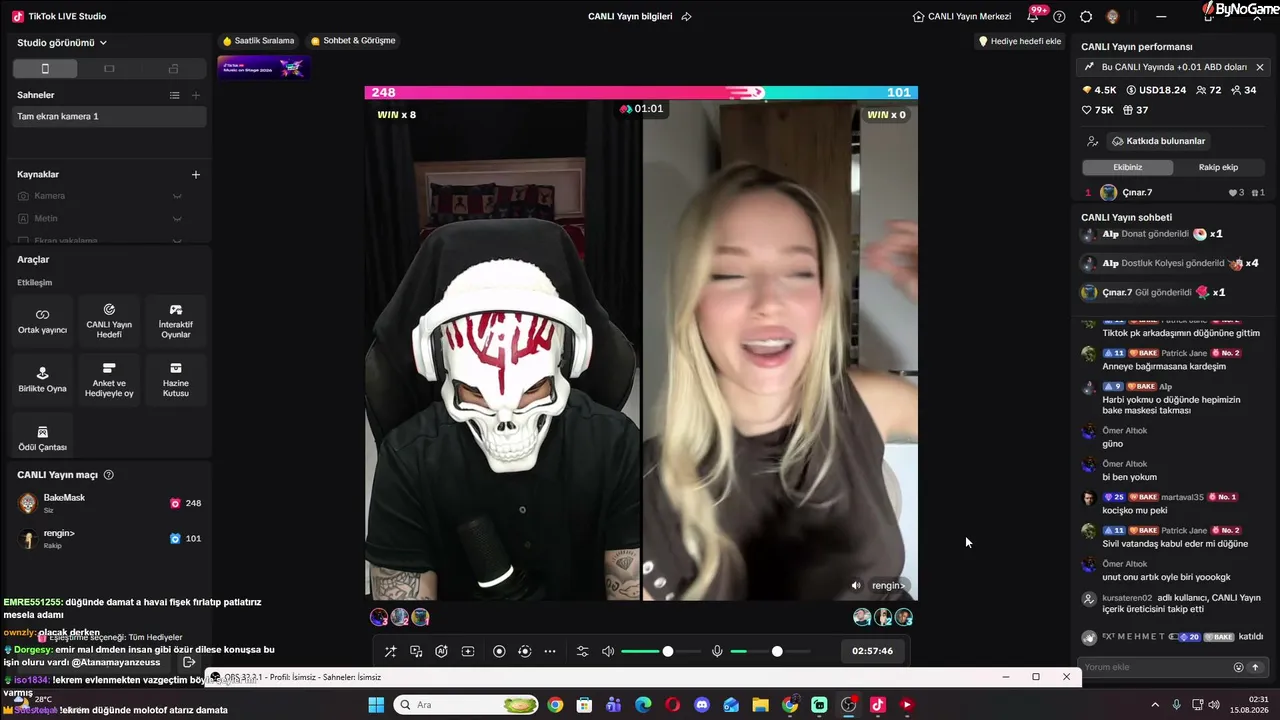Open the CANLI Yayın Hedefi tool

click(x=109, y=320)
